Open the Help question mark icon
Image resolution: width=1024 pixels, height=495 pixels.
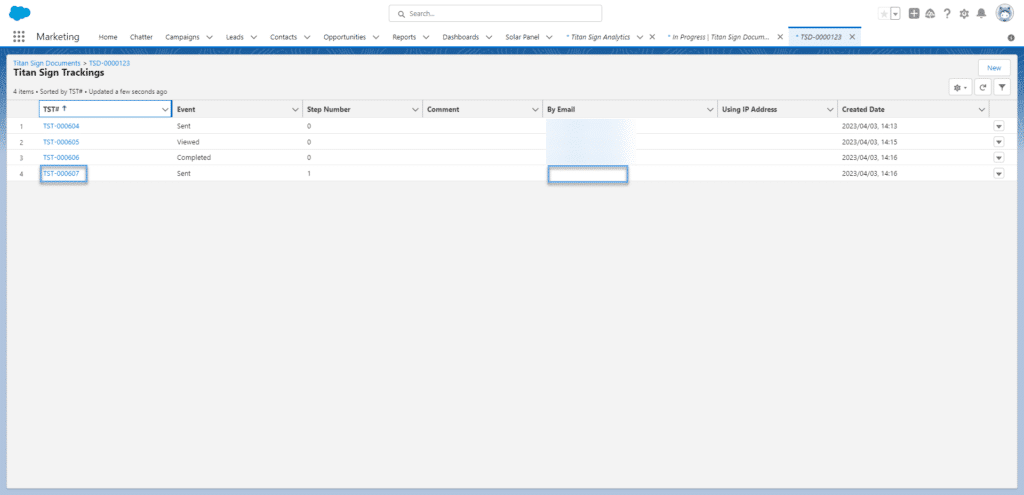click(x=947, y=13)
